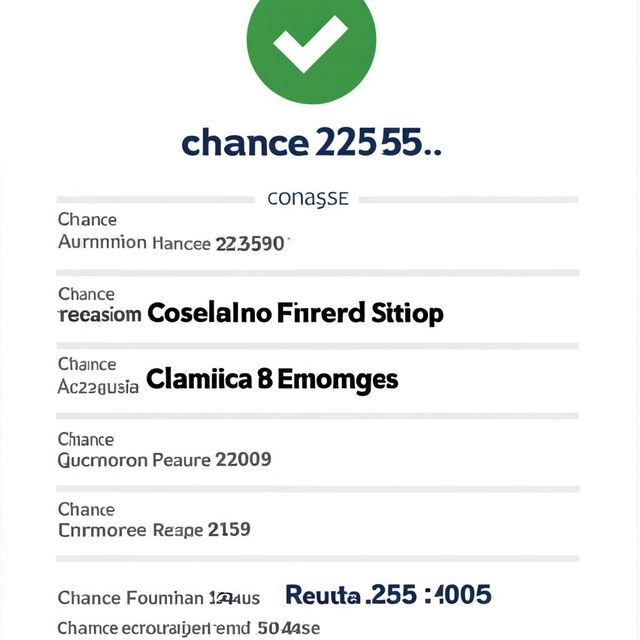Screen dimensions: 640x640
Task: Open the 'Aurnnnion Hancee 223590' row
Action: (174, 243)
